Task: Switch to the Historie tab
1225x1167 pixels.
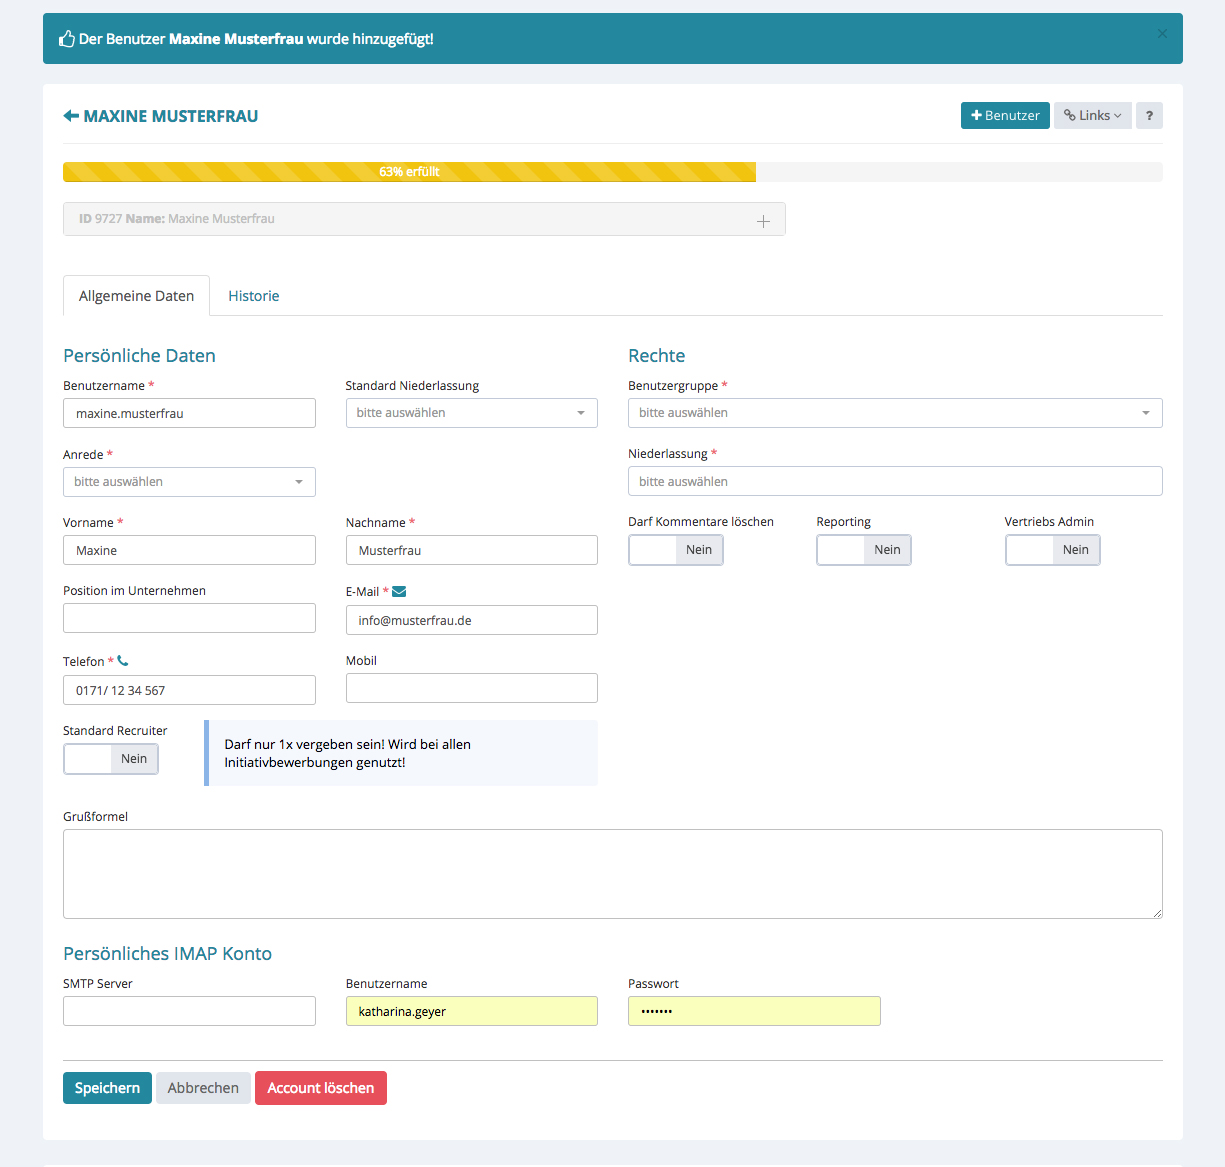Action: (x=253, y=296)
